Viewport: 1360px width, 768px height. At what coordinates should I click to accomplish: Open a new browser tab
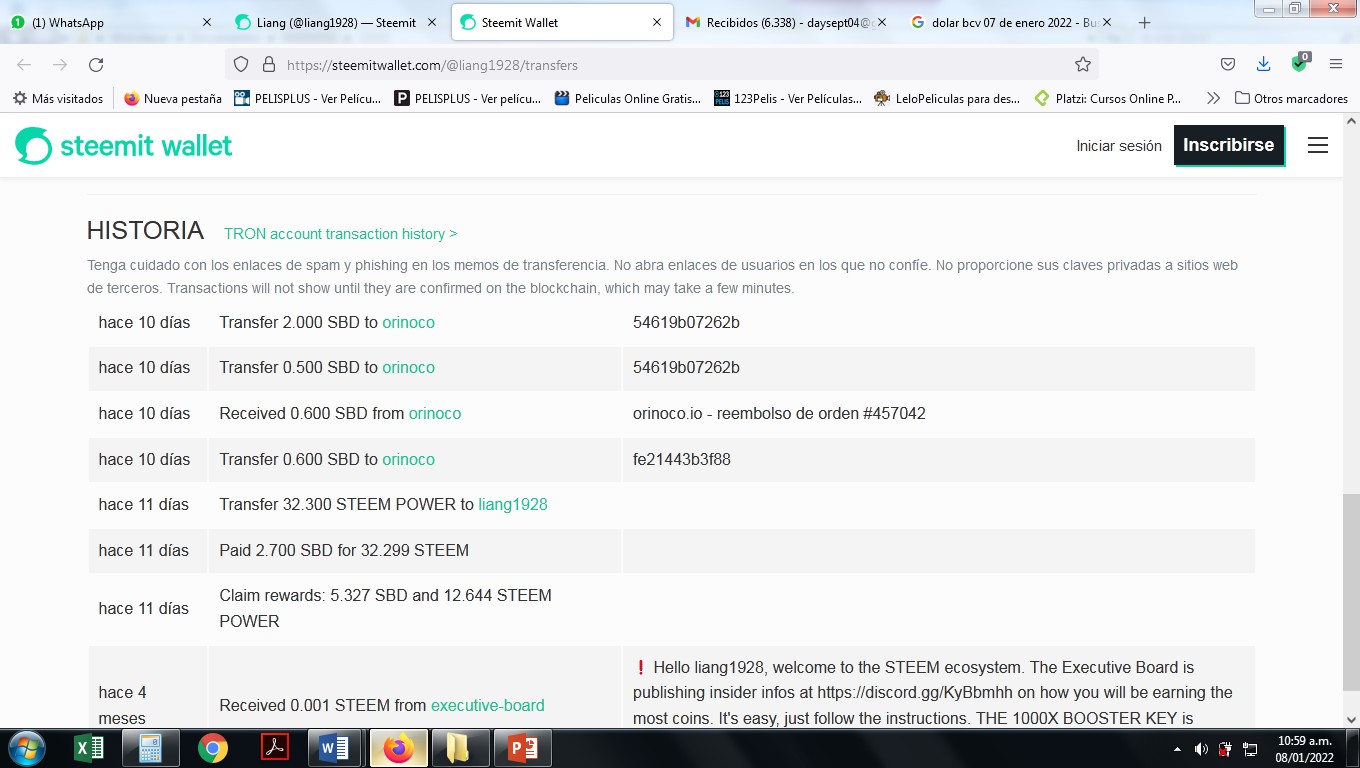point(1145,22)
